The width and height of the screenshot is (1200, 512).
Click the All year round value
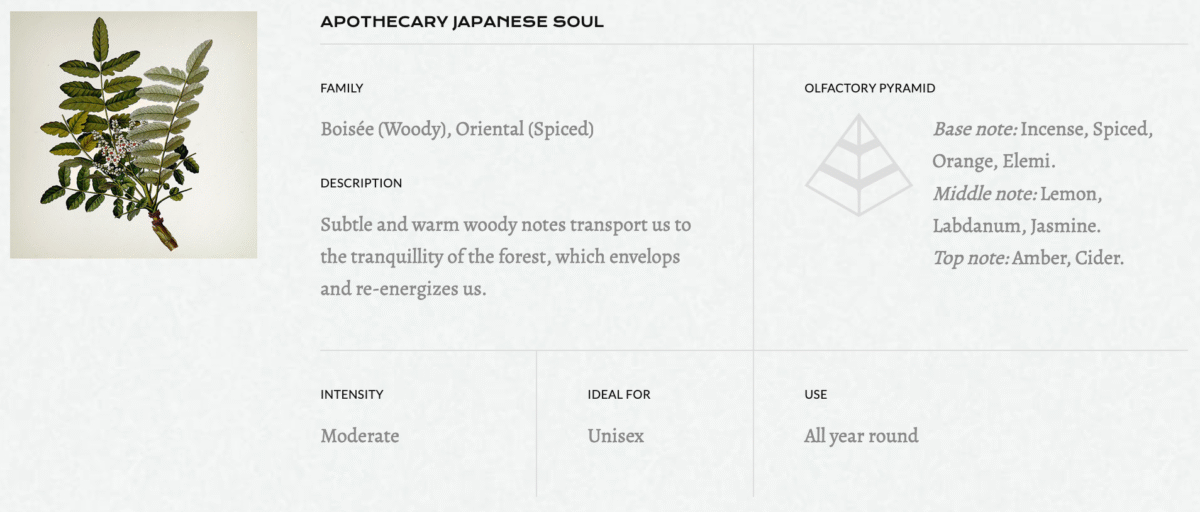coord(861,436)
